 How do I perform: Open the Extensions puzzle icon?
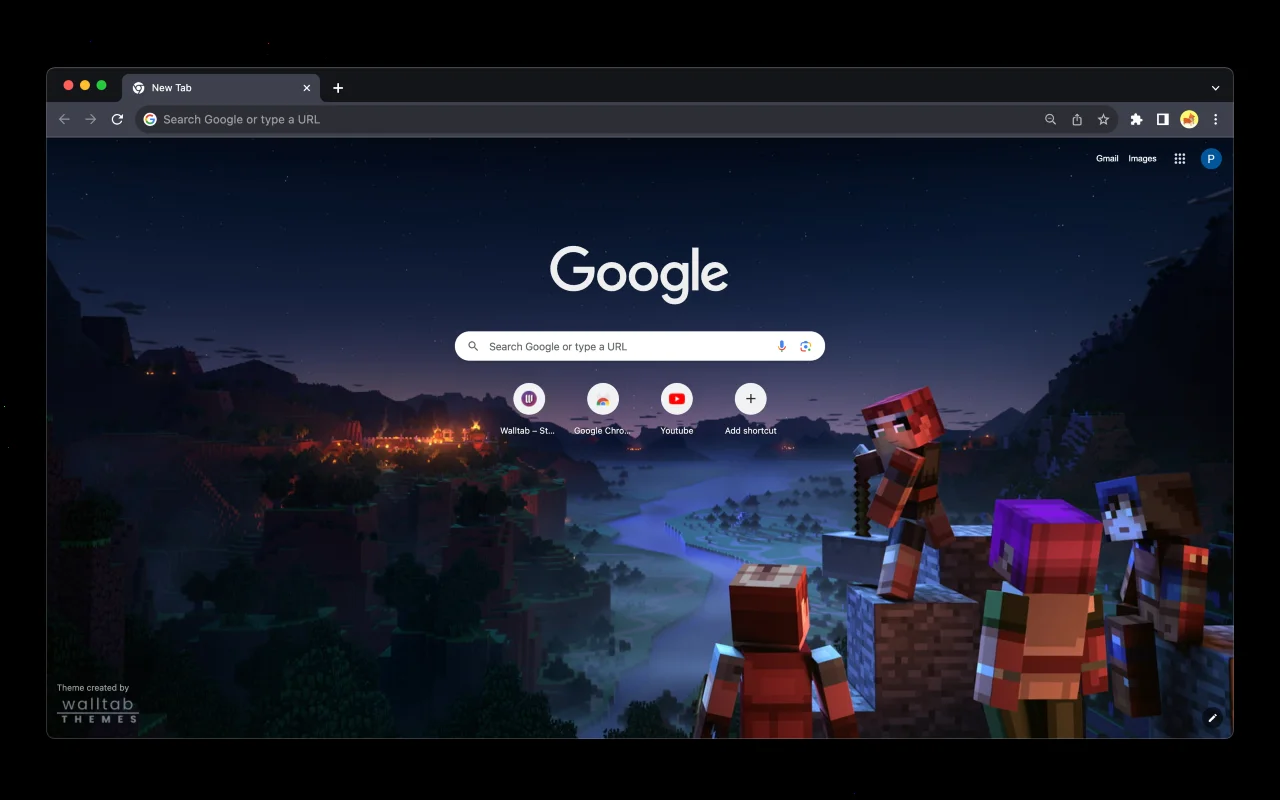[1136, 119]
